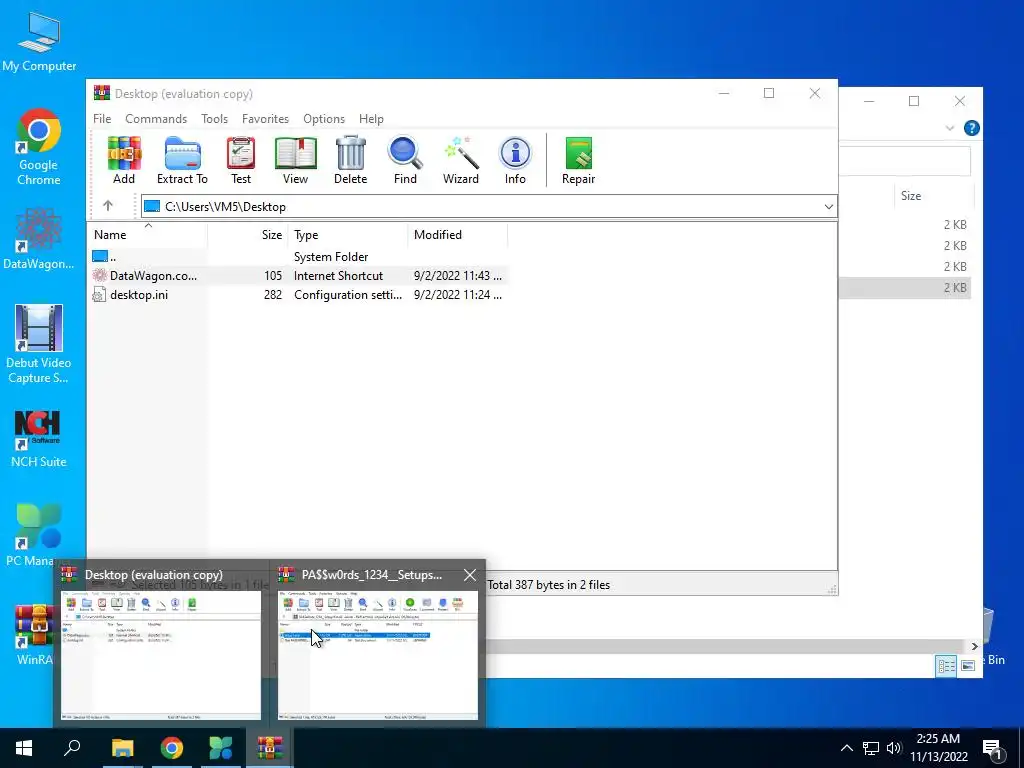Select the desktop.ini file row
Viewport: 1024px width, 768px height.
(298, 295)
